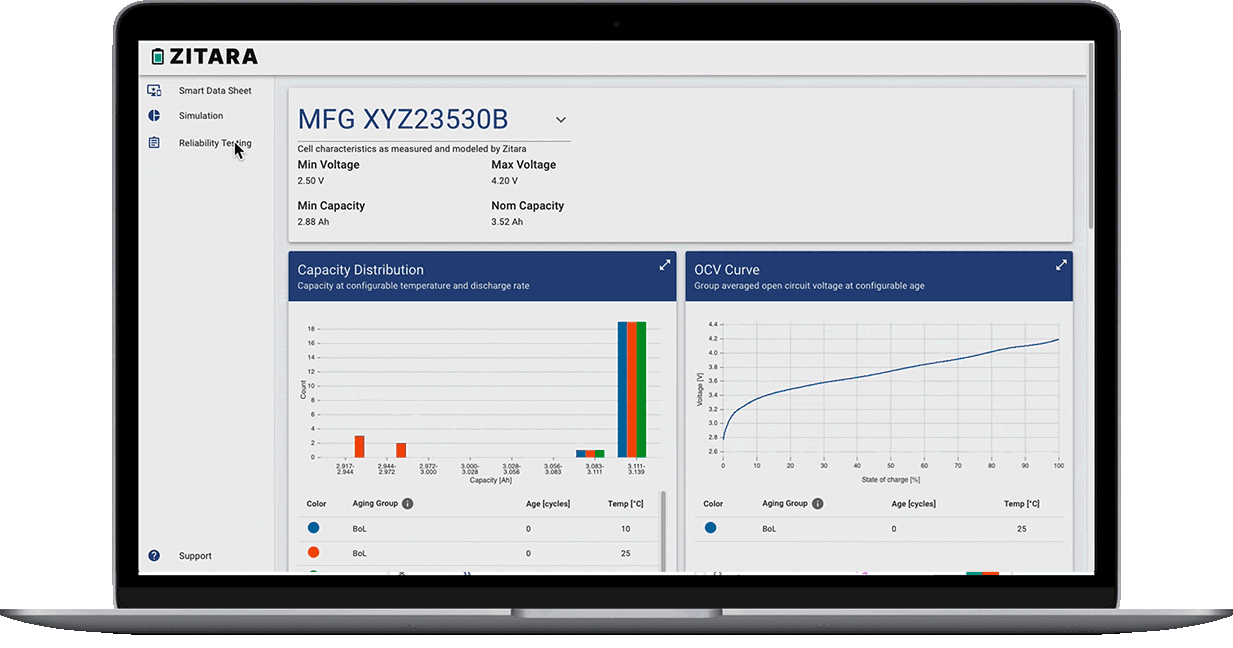Click the Simulation pie chart icon
Viewport: 1233px width, 648px height.
[x=154, y=116]
